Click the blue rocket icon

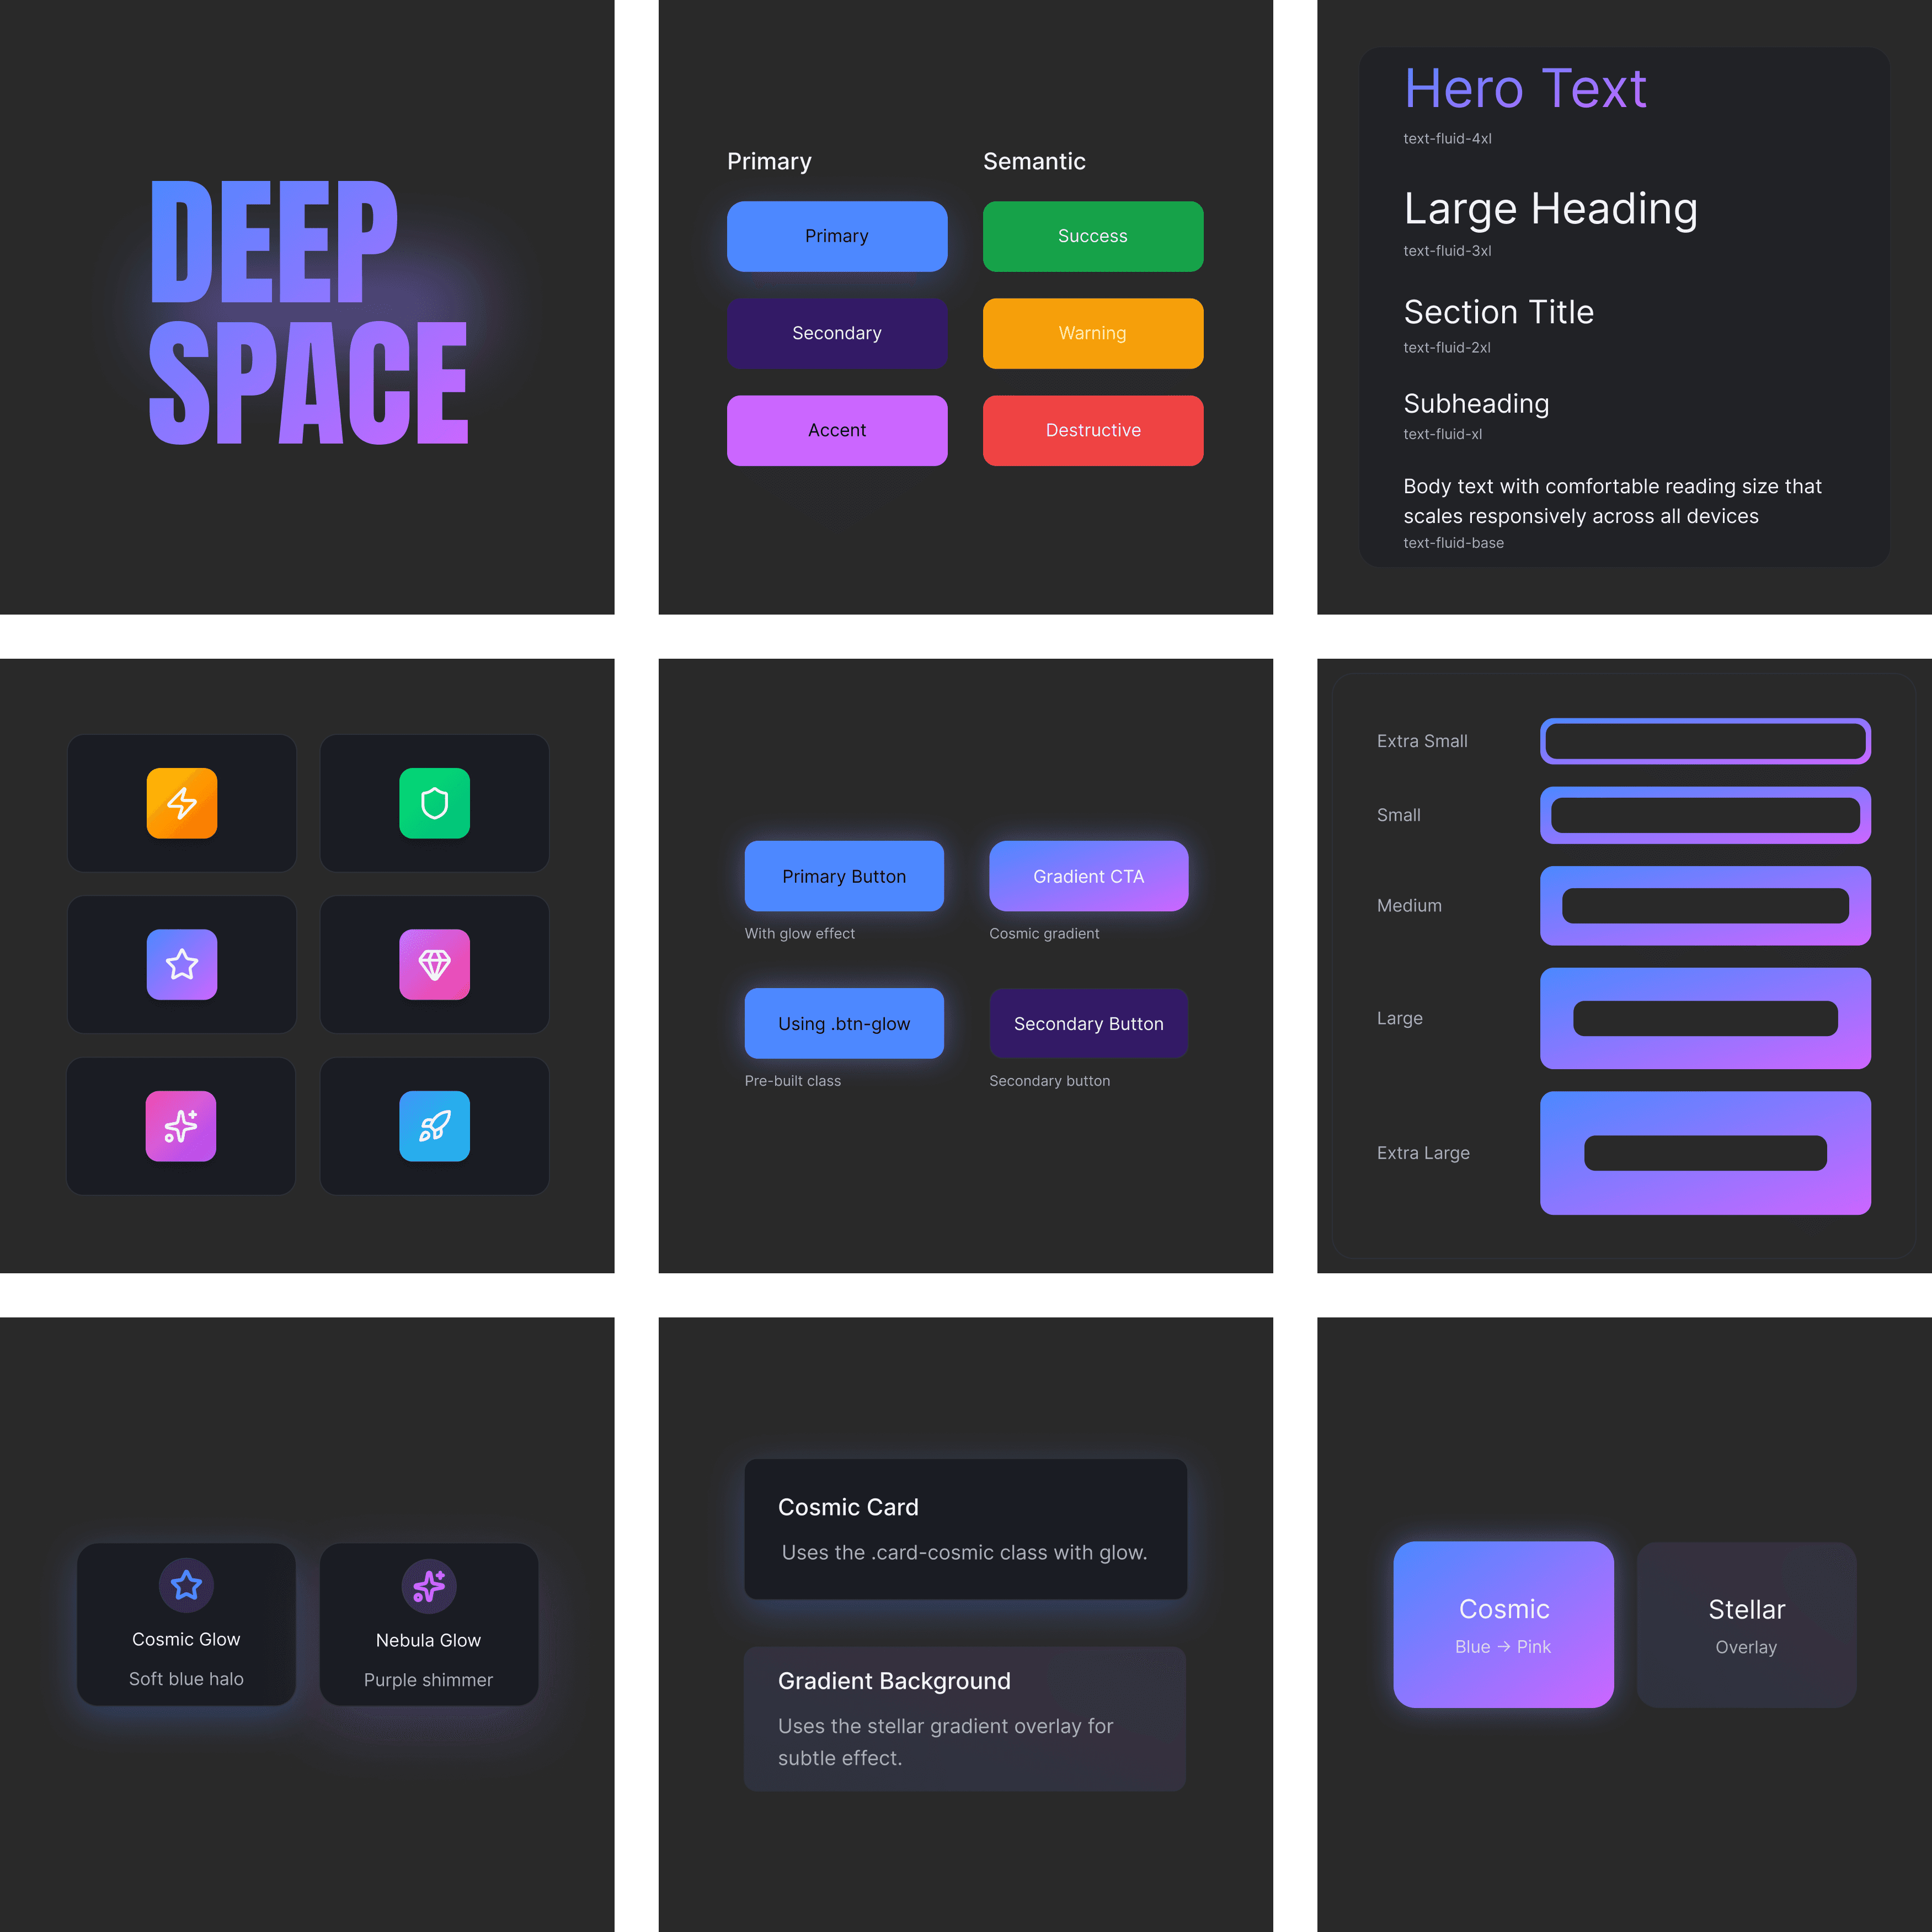434,1126
